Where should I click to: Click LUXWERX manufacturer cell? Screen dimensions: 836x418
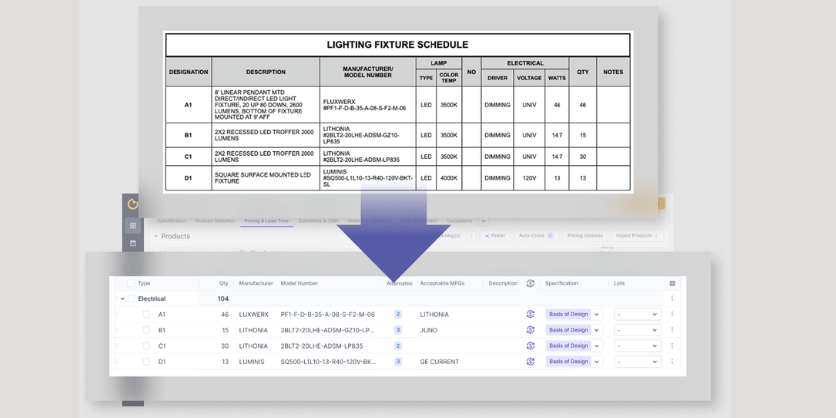254,314
